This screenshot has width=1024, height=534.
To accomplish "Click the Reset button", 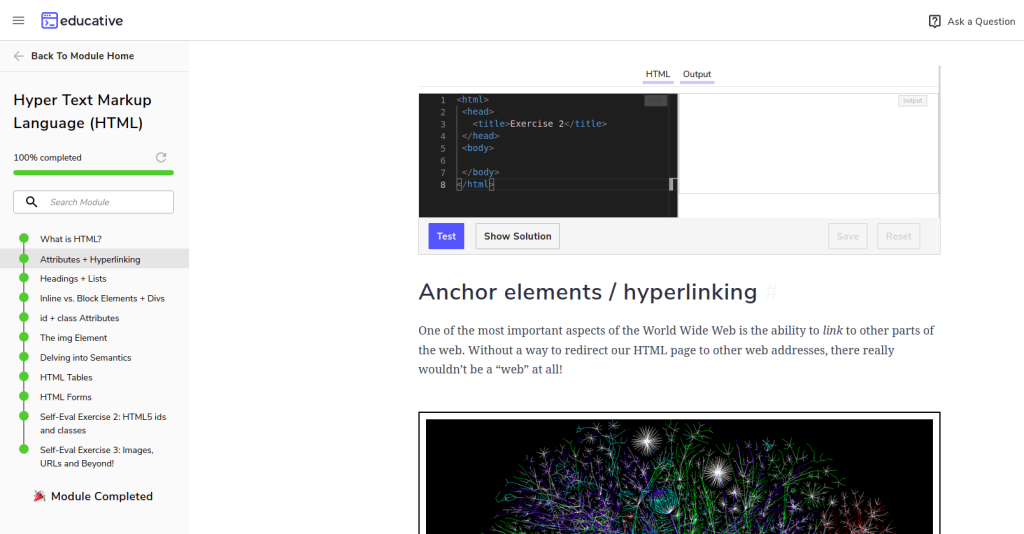I will 899,236.
